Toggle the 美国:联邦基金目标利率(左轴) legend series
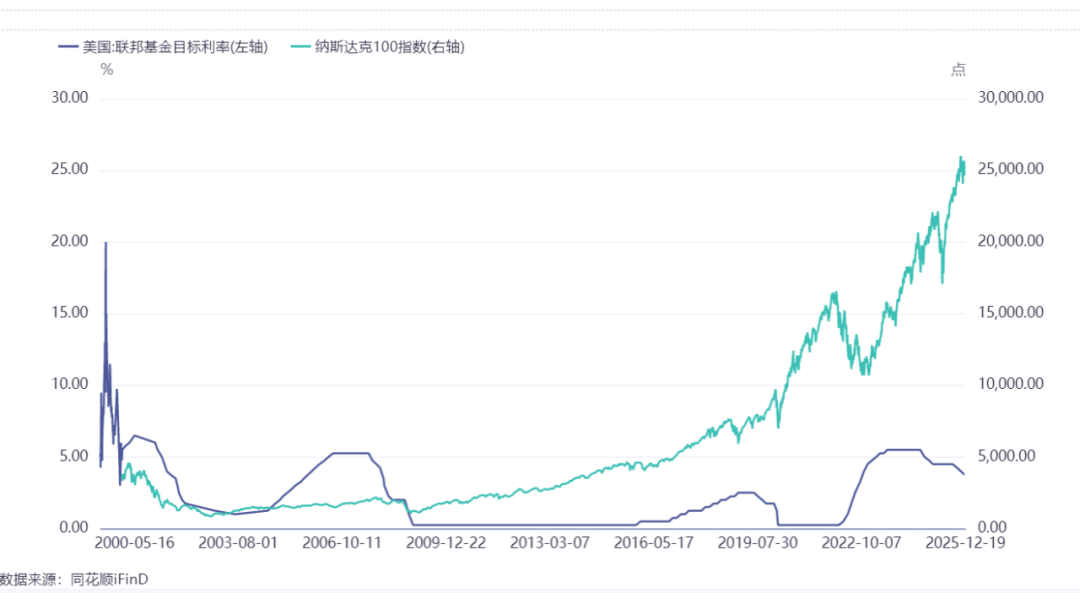The image size is (1080, 593). (163, 47)
